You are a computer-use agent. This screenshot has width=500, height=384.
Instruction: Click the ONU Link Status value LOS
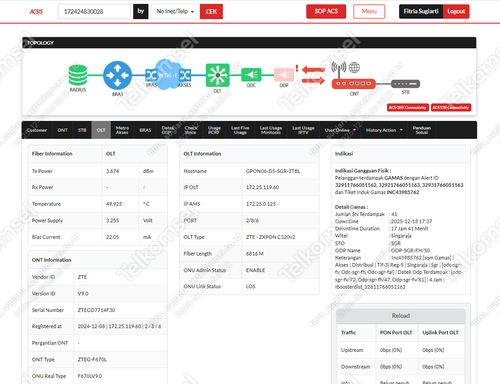(250, 286)
